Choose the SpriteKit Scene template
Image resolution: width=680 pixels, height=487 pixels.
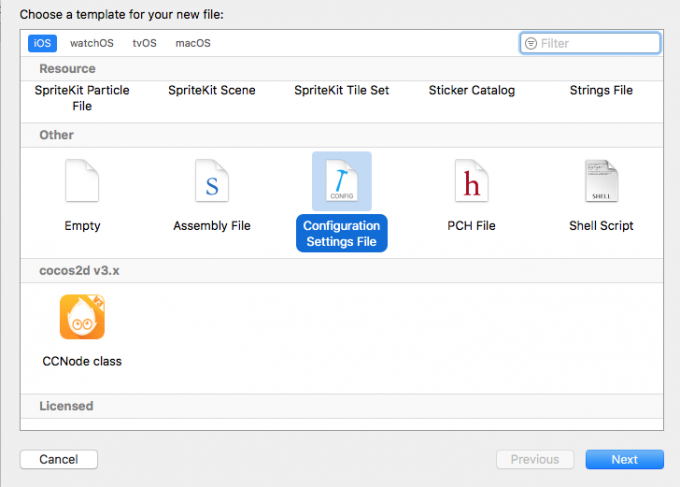pos(212,90)
